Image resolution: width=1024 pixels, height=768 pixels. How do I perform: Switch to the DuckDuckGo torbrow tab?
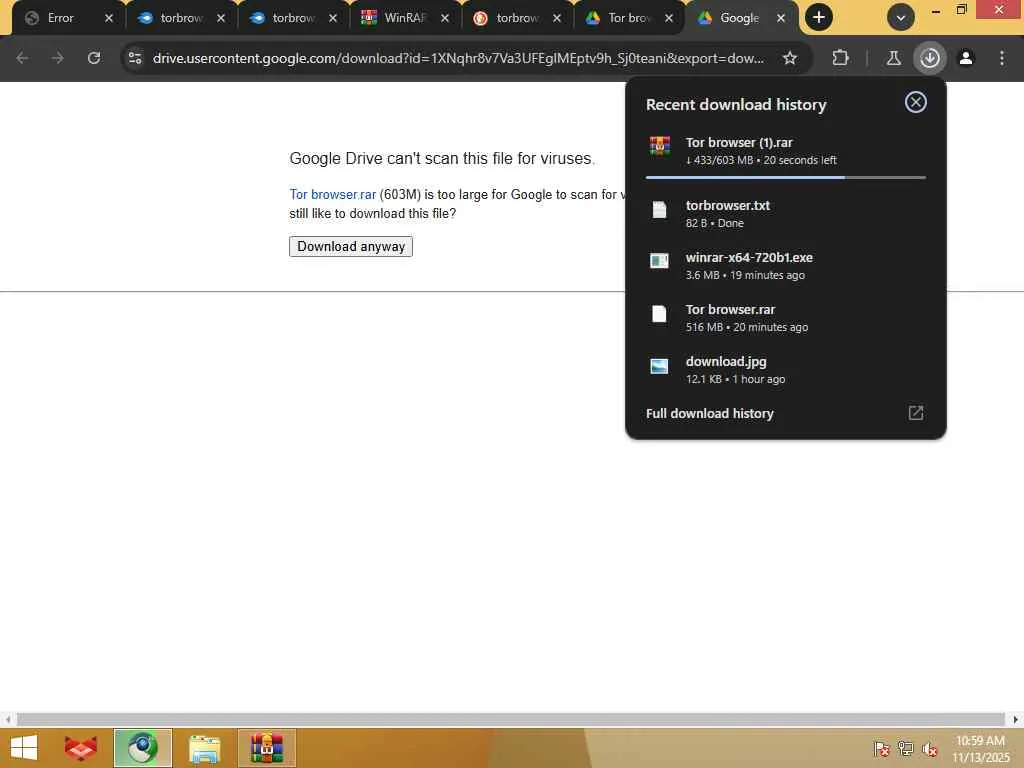[517, 18]
